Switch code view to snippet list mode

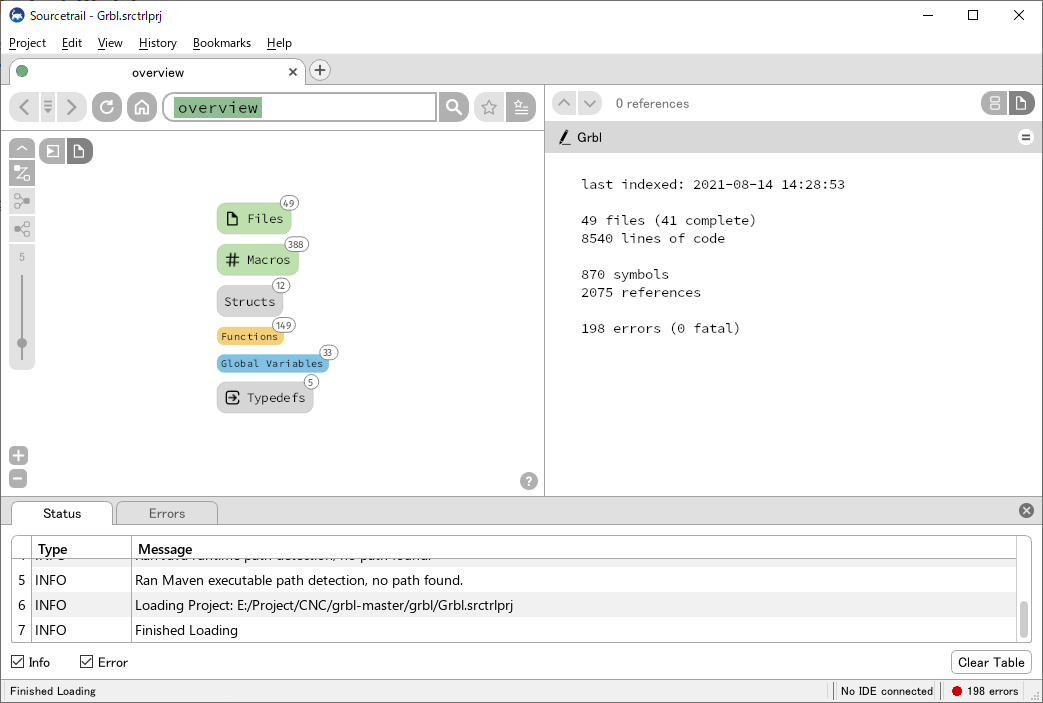[994, 103]
